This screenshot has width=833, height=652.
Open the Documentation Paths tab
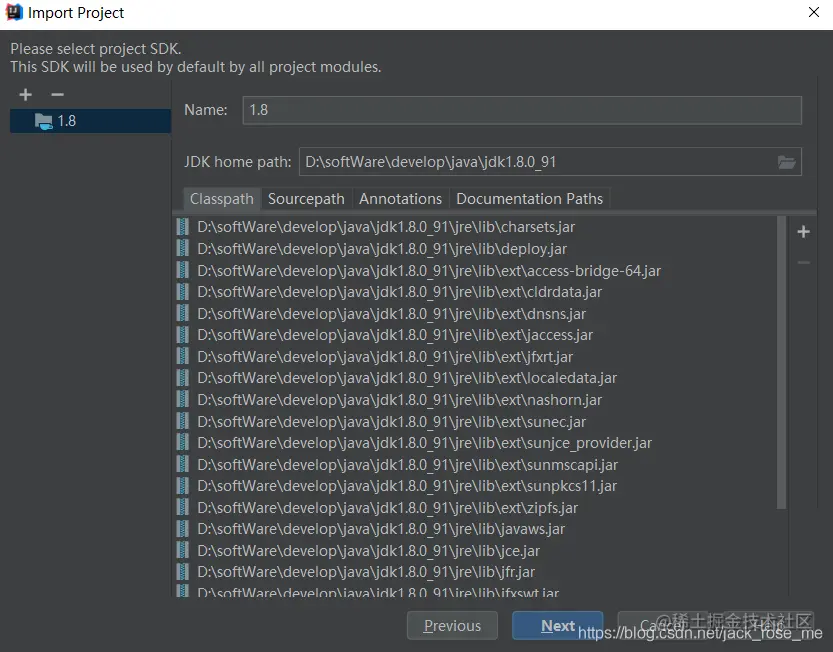point(529,199)
